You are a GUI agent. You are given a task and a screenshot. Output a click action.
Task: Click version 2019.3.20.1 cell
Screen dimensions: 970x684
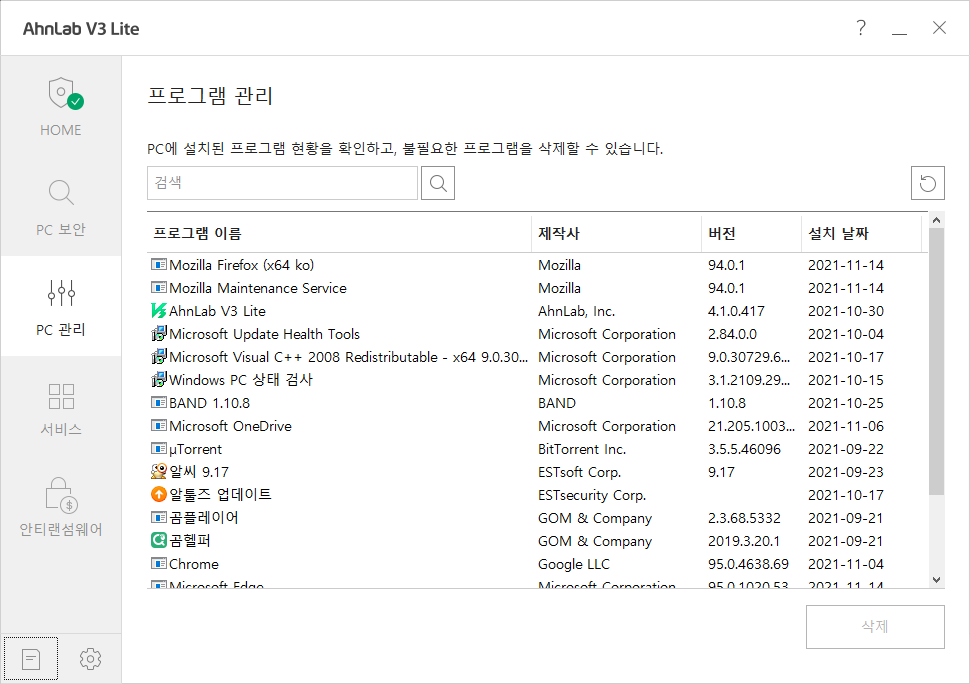coord(744,541)
